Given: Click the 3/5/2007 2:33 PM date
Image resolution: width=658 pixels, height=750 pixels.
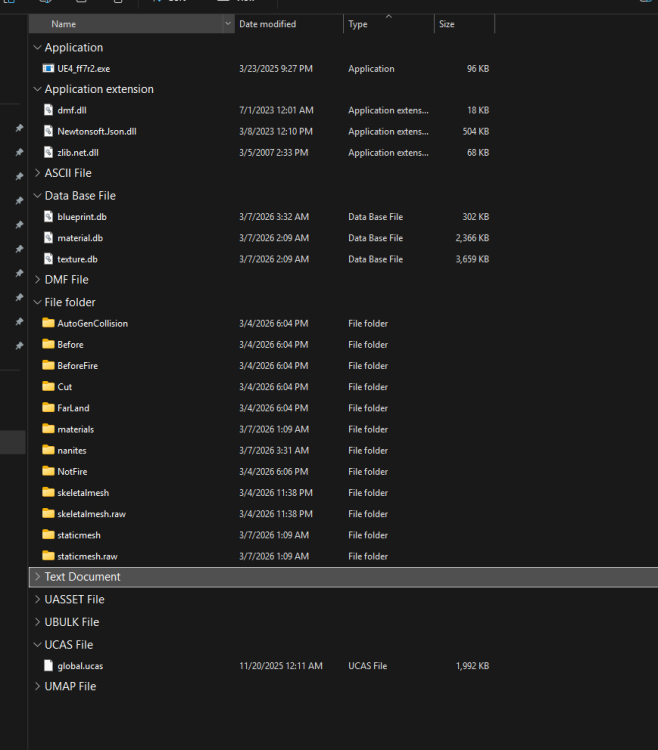Looking at the screenshot, I should coord(274,152).
